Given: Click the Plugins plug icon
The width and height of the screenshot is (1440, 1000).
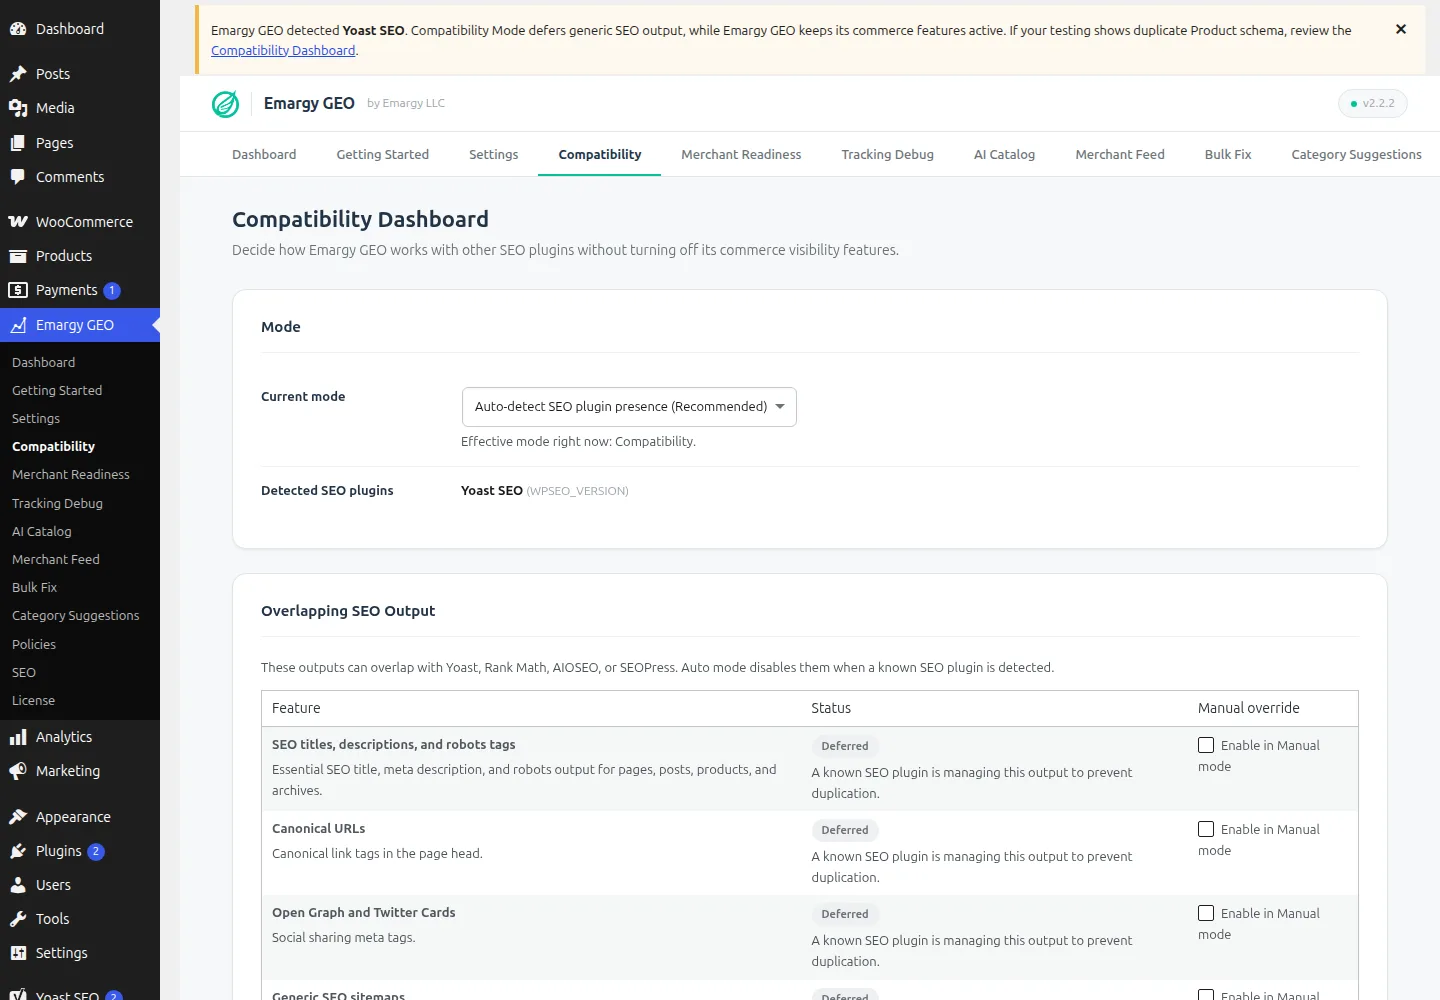Looking at the screenshot, I should tap(18, 851).
